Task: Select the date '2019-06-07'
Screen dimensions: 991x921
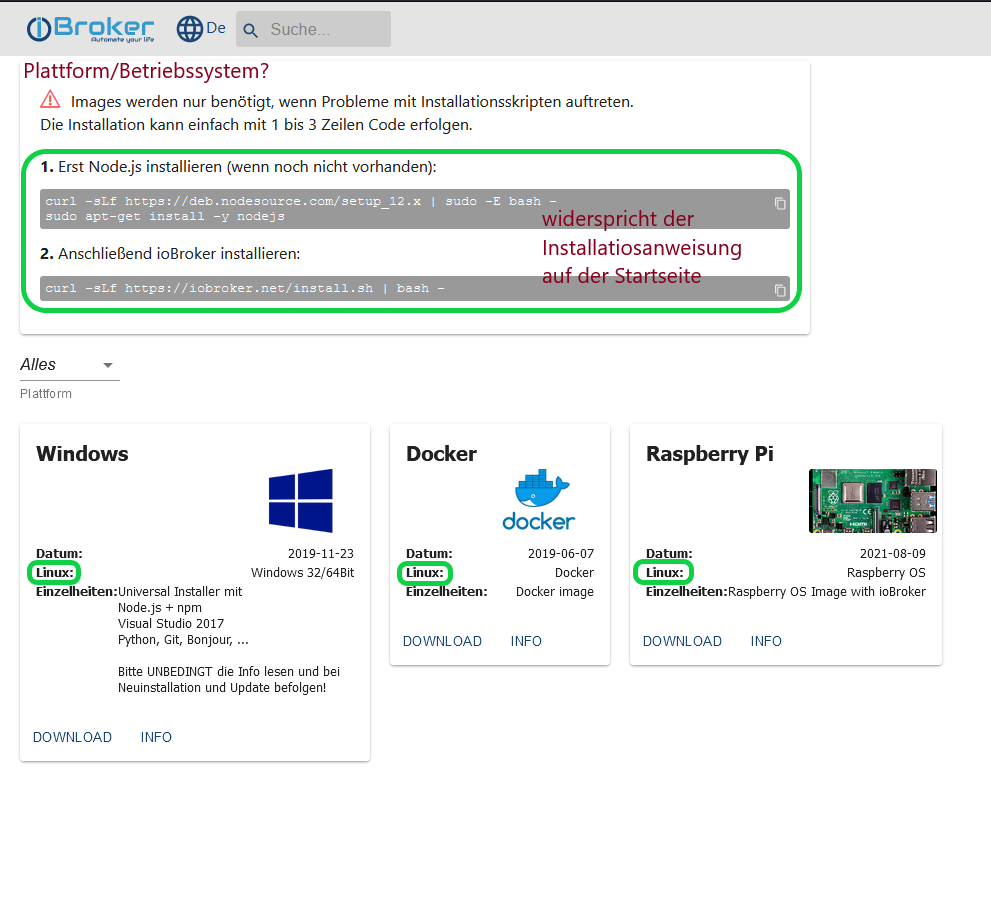Action: (561, 554)
